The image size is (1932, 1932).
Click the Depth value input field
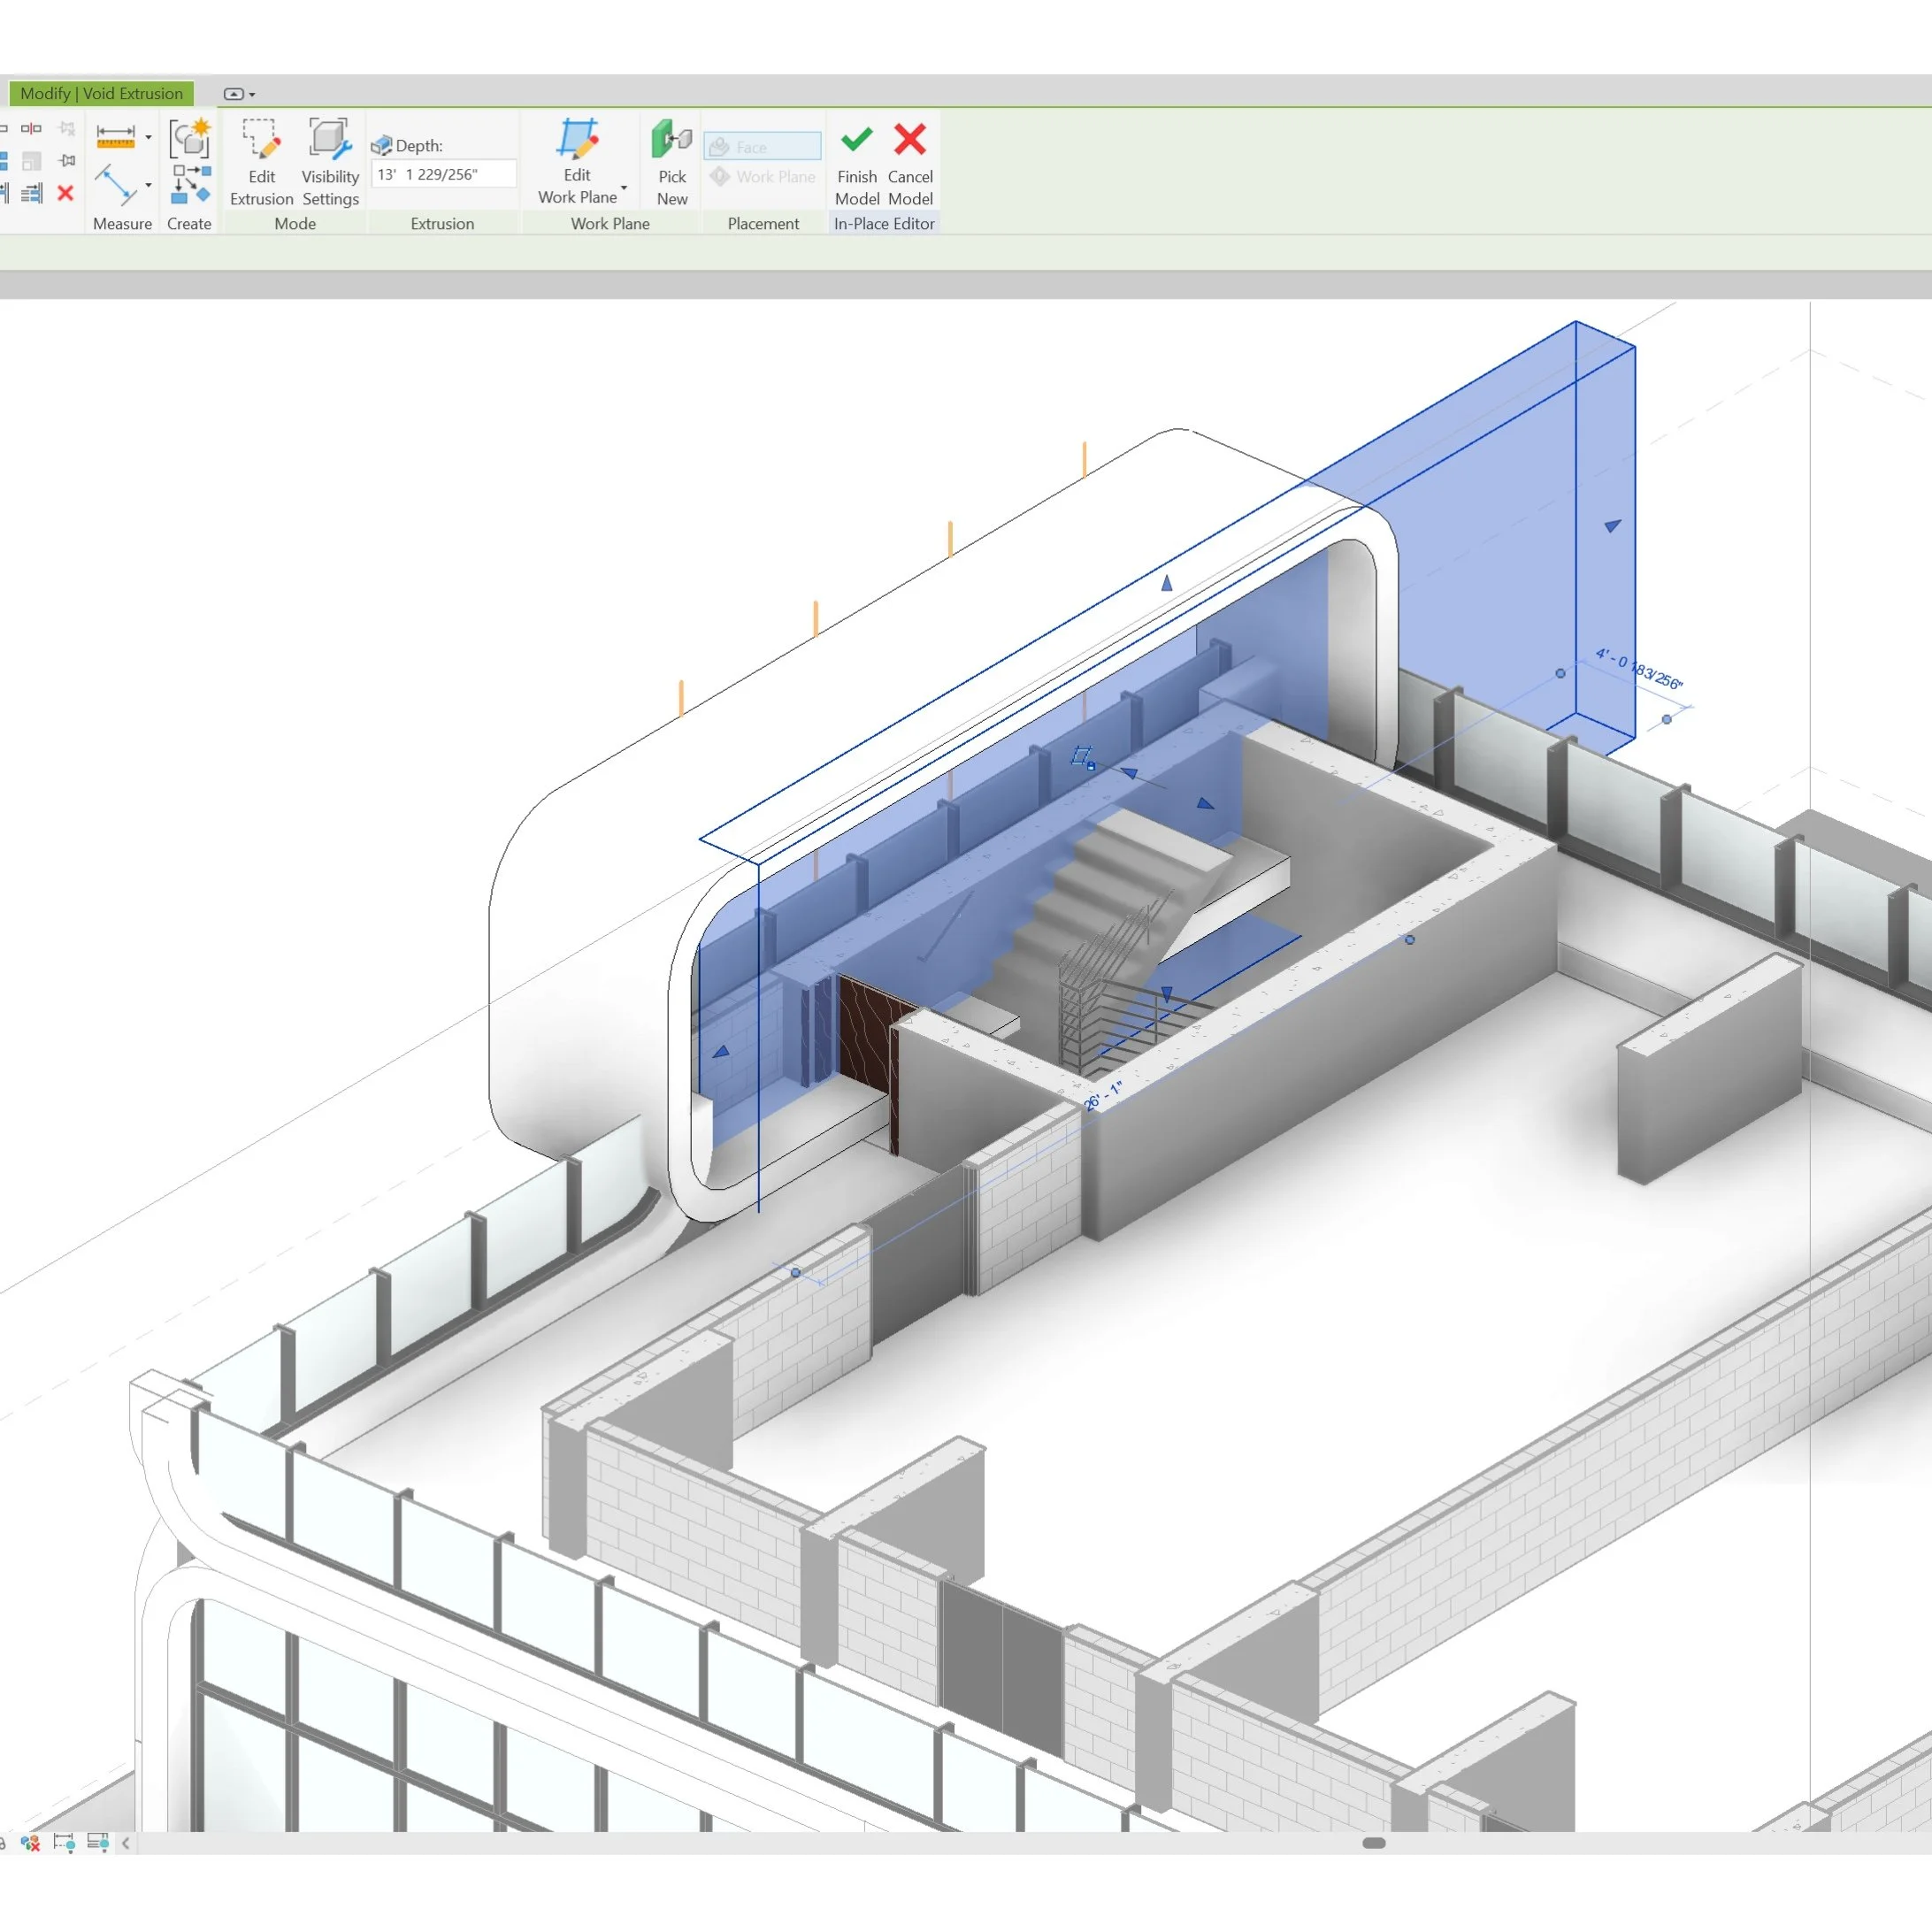click(x=443, y=174)
